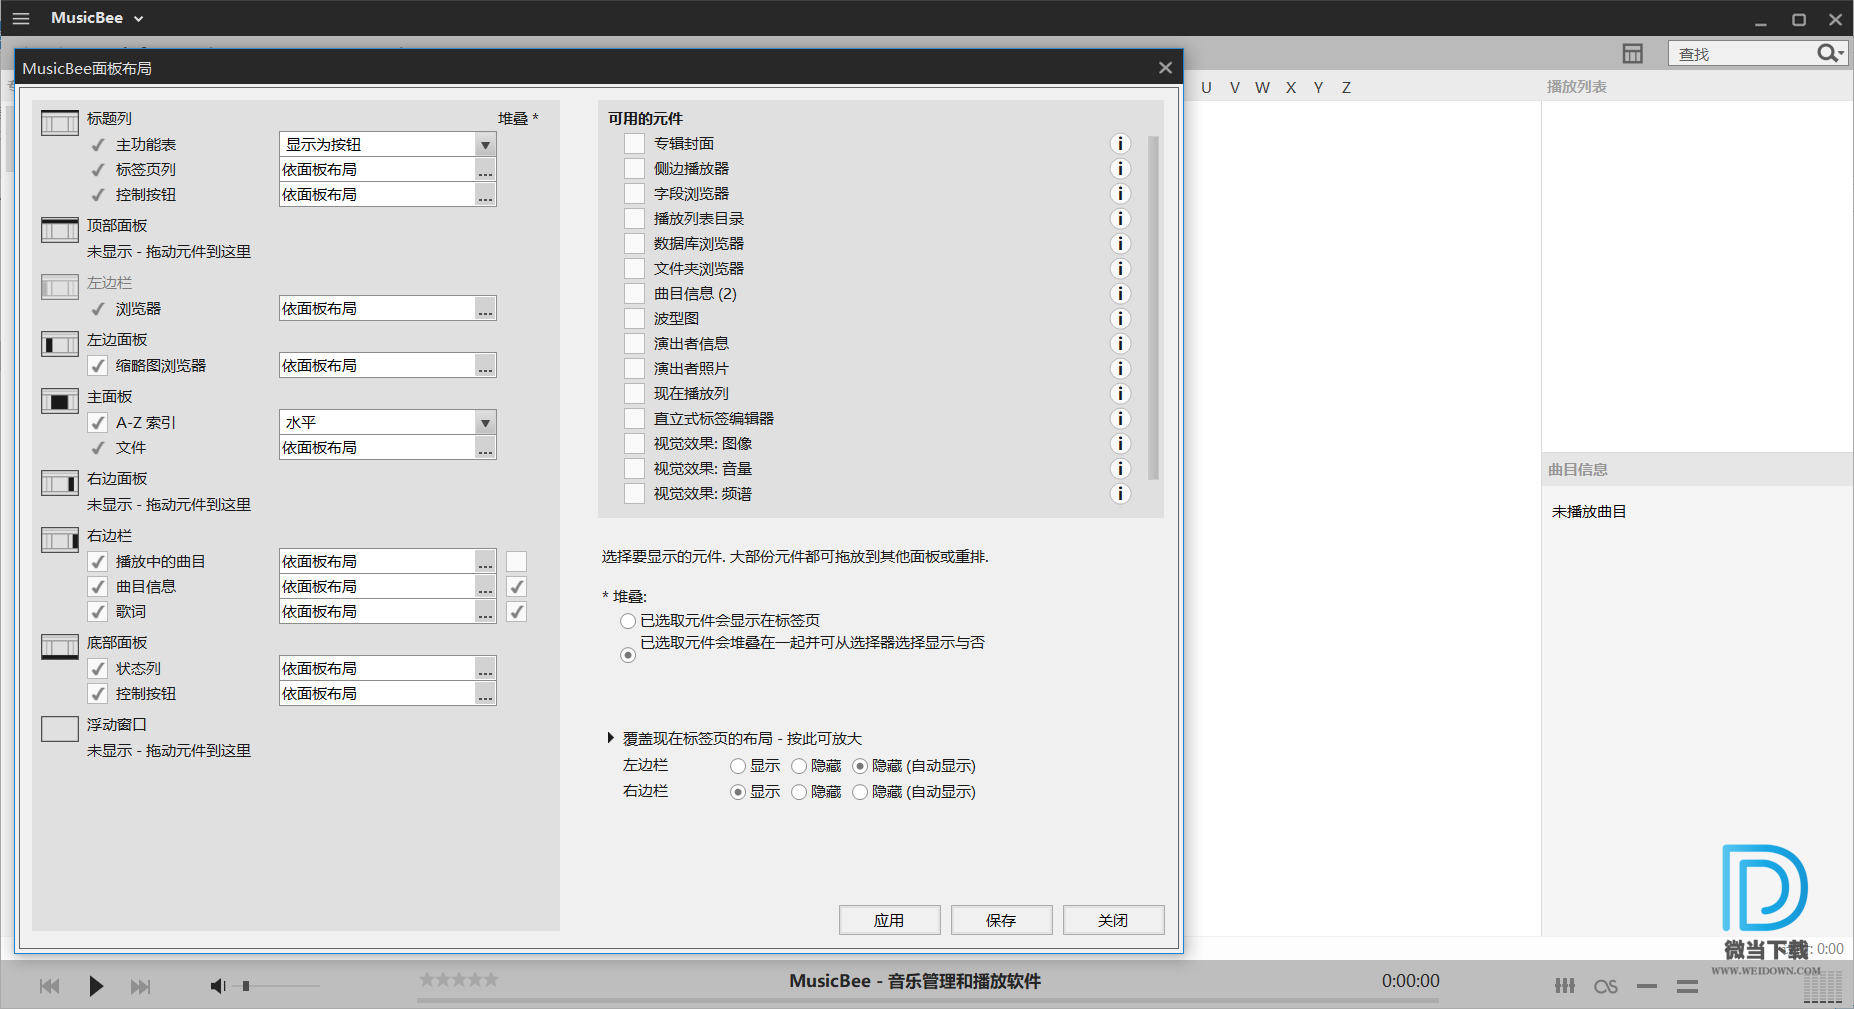Show info for 数据库浏览器 element
The height and width of the screenshot is (1009, 1854).
click(x=1120, y=244)
